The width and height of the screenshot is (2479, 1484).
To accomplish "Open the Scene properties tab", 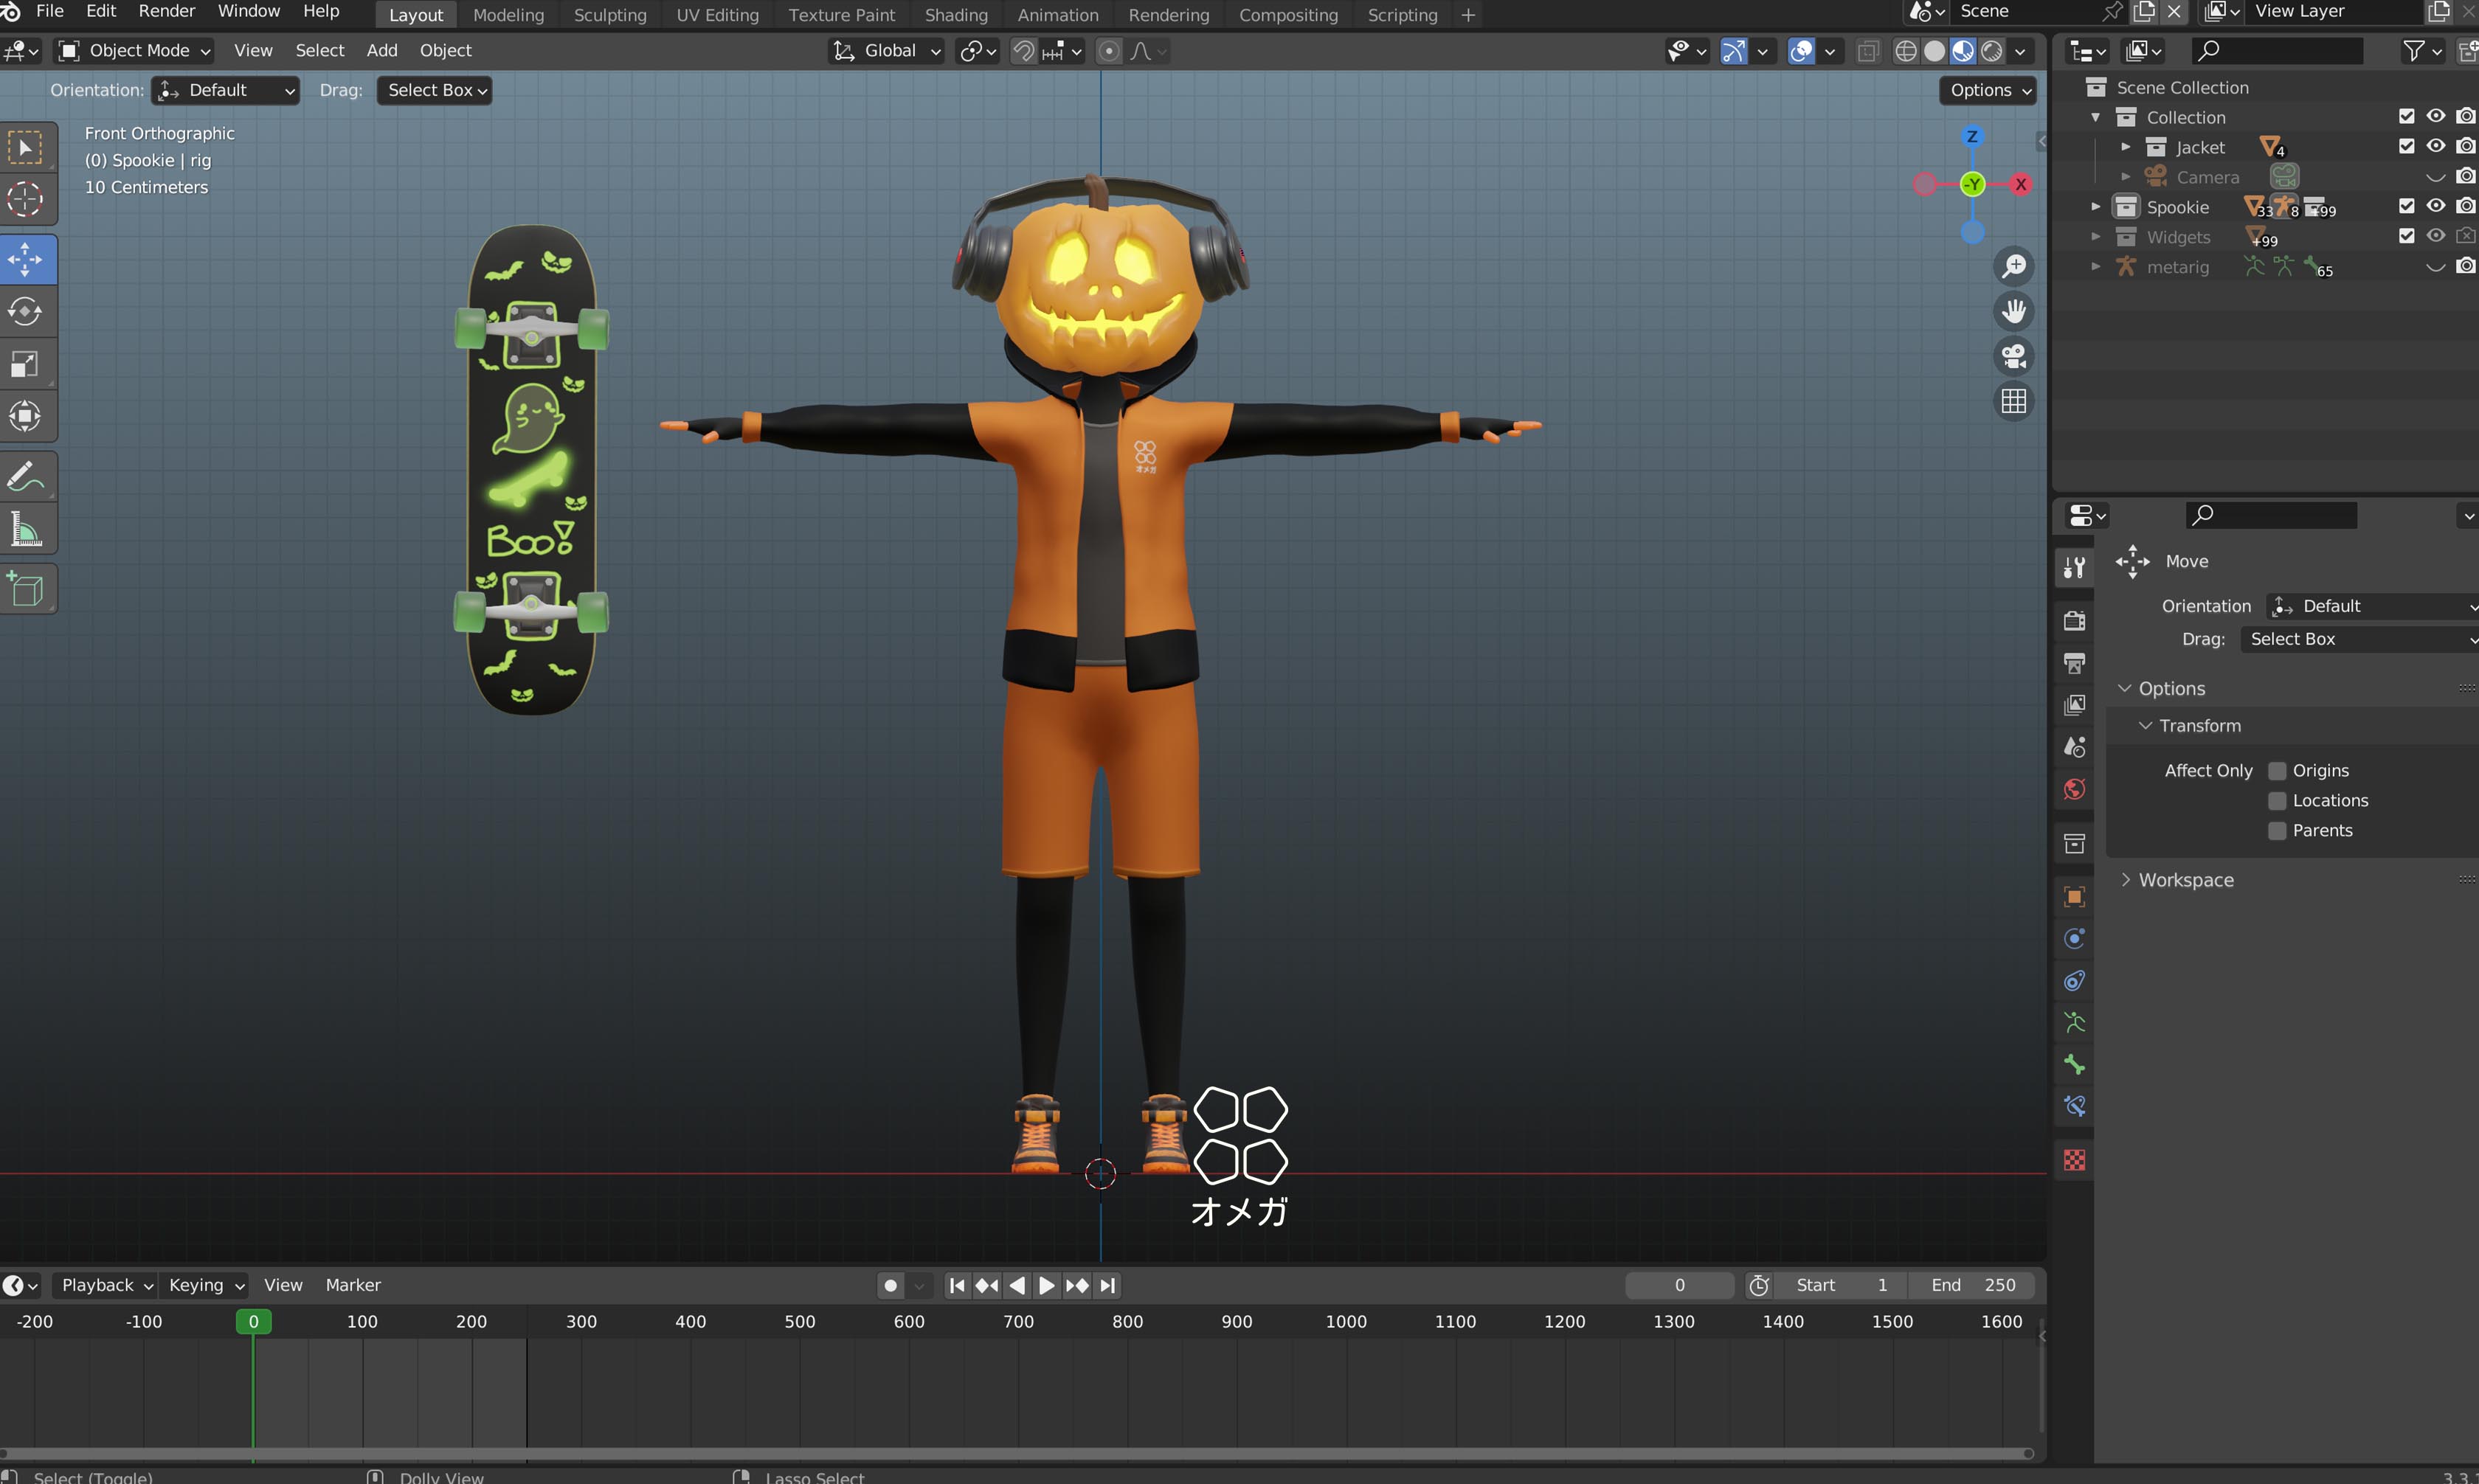I will [2075, 747].
